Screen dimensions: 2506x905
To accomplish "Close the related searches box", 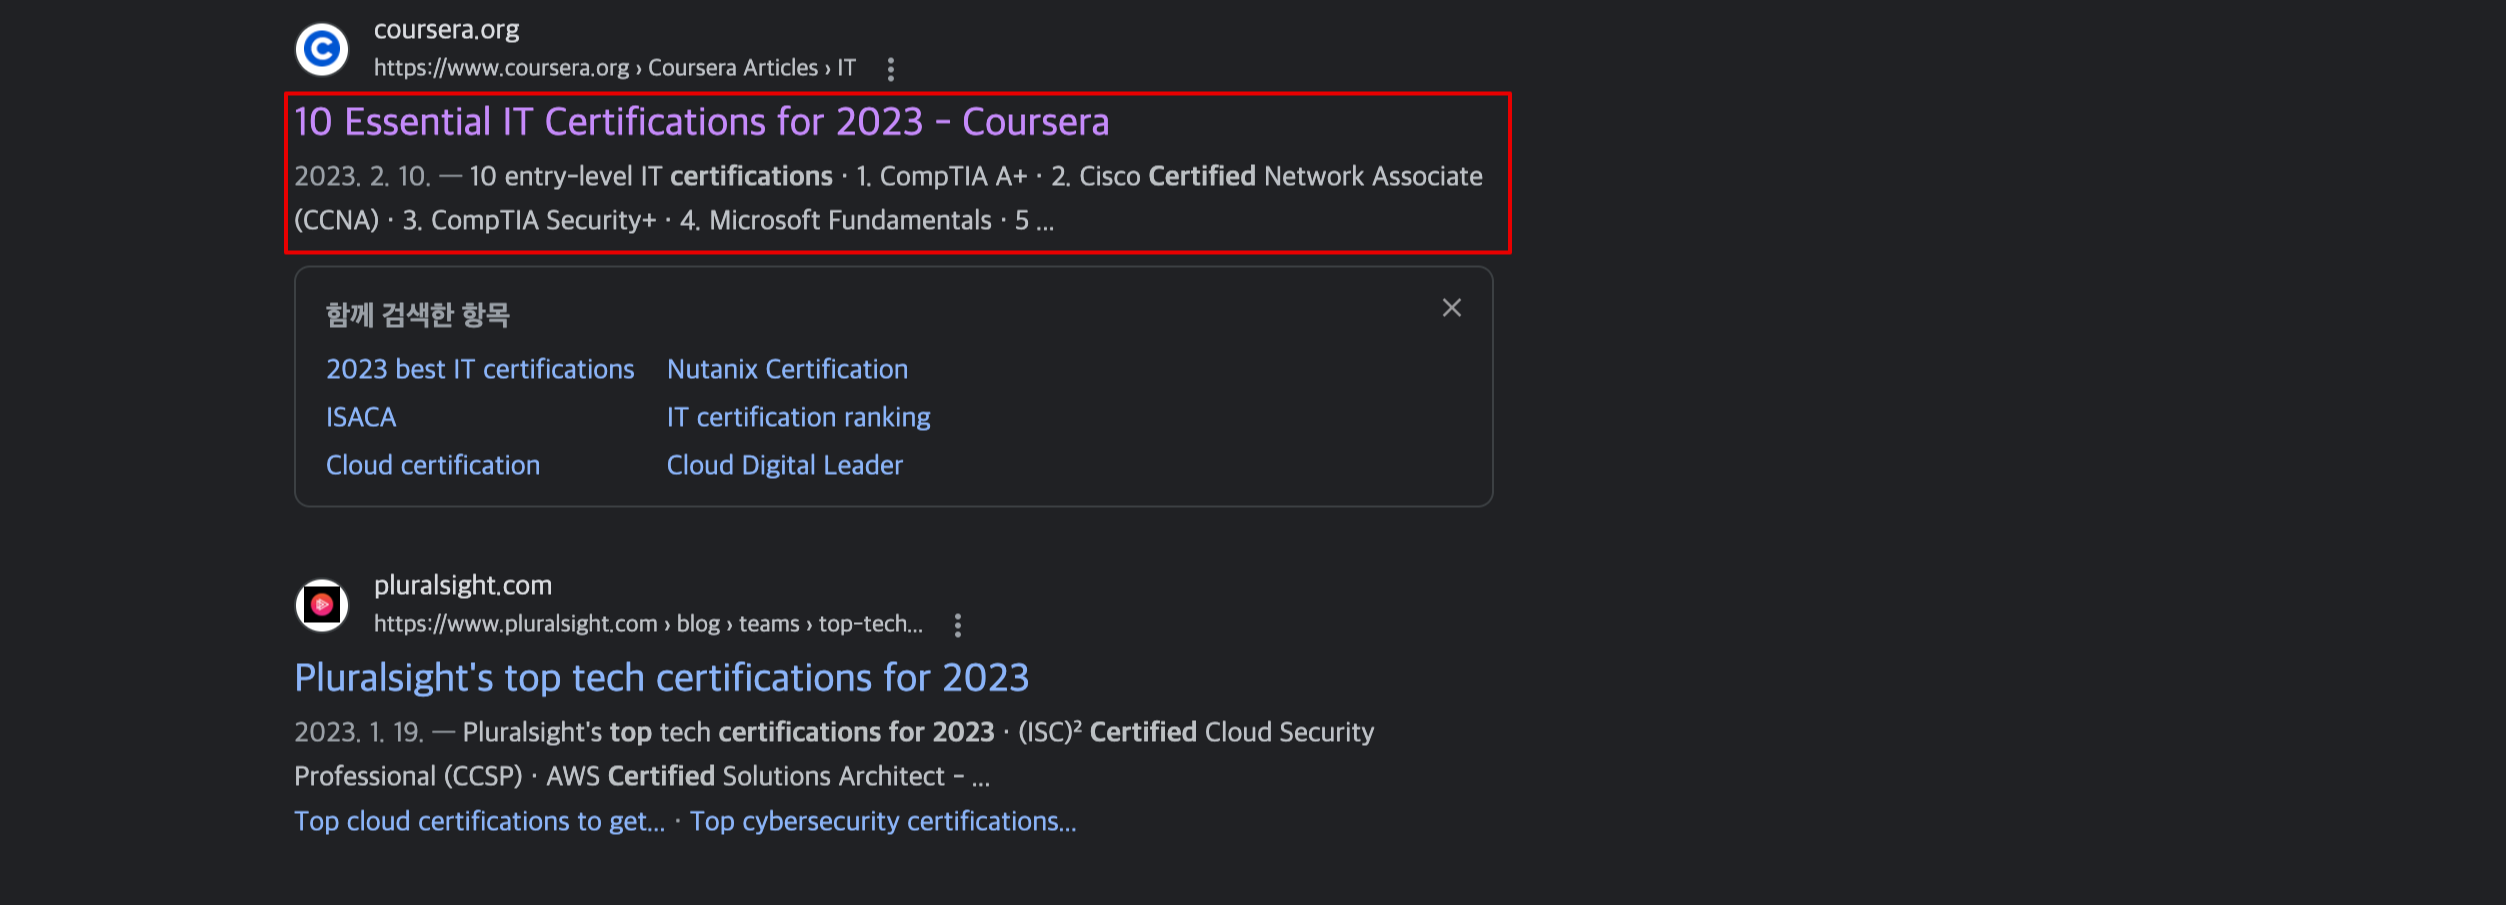I will point(1452,308).
